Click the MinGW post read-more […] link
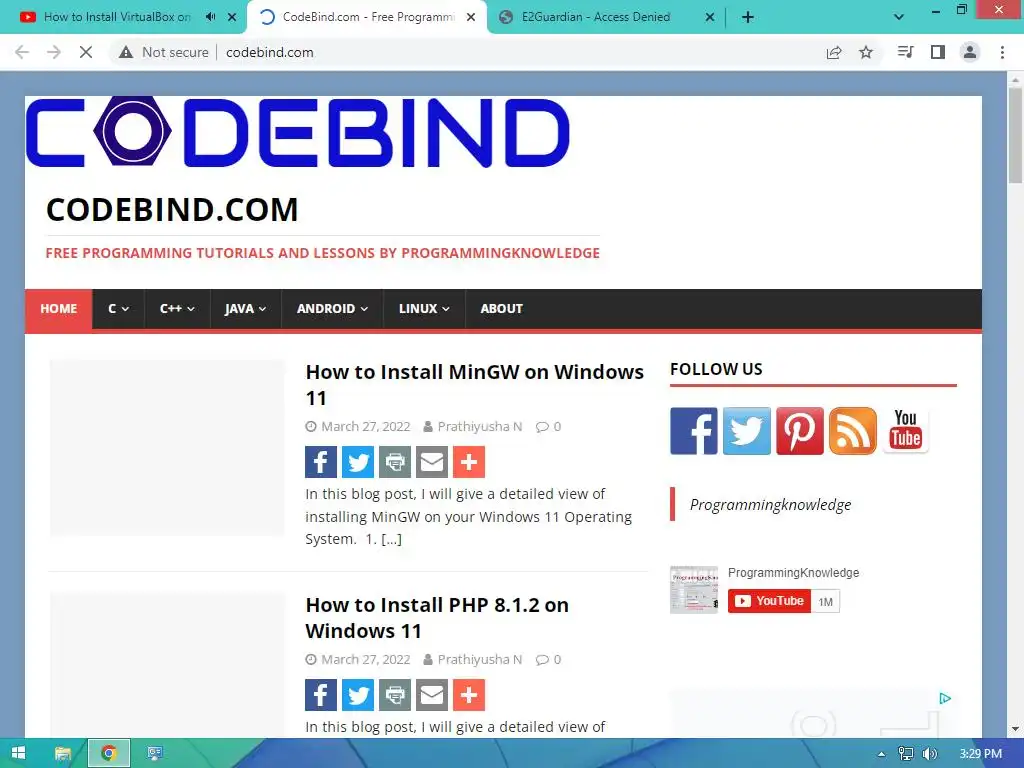This screenshot has width=1024, height=768. [391, 539]
